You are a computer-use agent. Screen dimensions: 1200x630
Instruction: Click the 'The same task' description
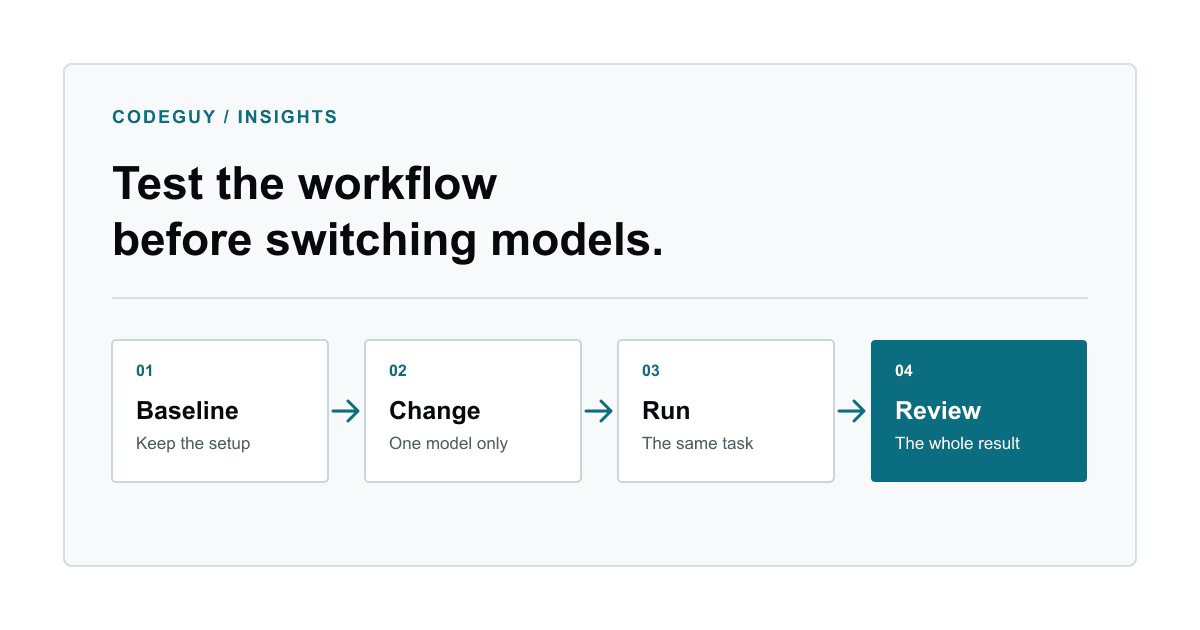coord(698,443)
